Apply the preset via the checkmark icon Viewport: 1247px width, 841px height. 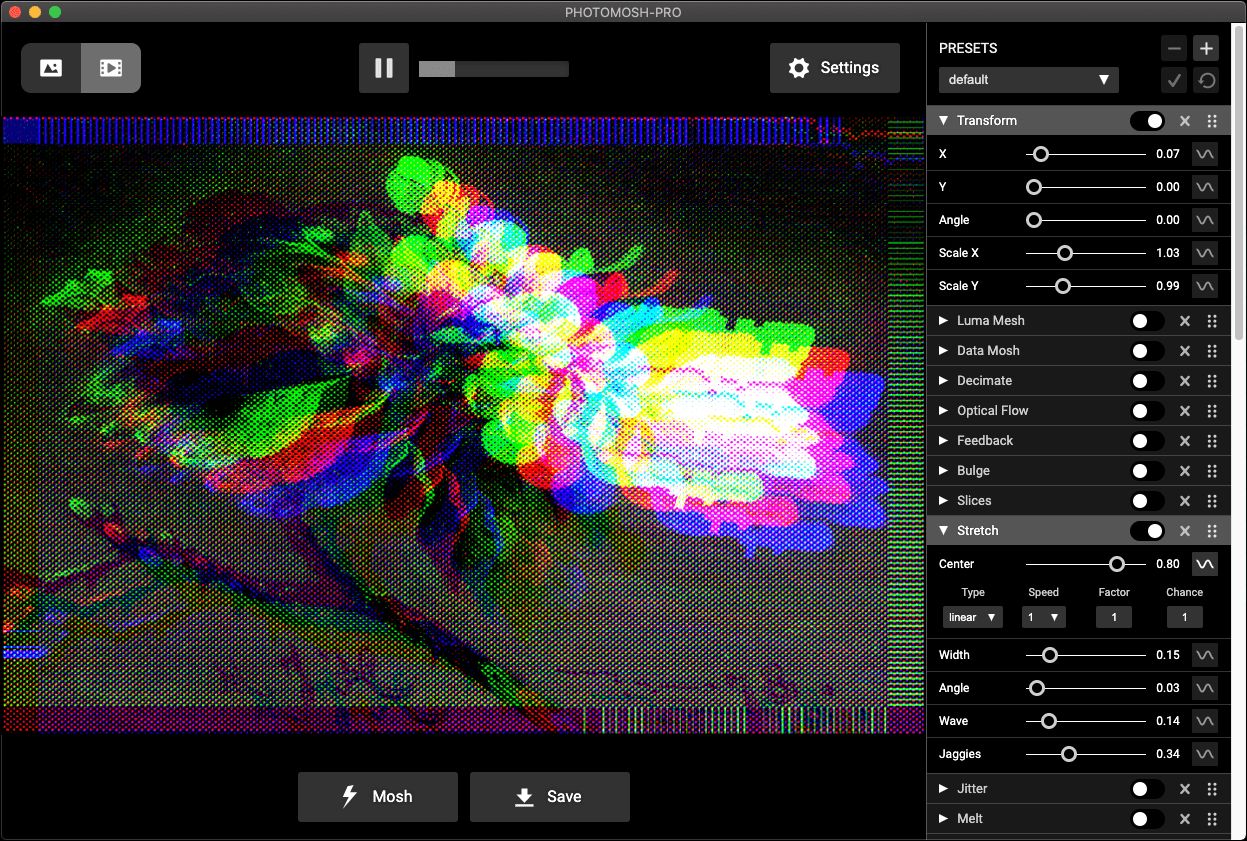click(x=1173, y=80)
